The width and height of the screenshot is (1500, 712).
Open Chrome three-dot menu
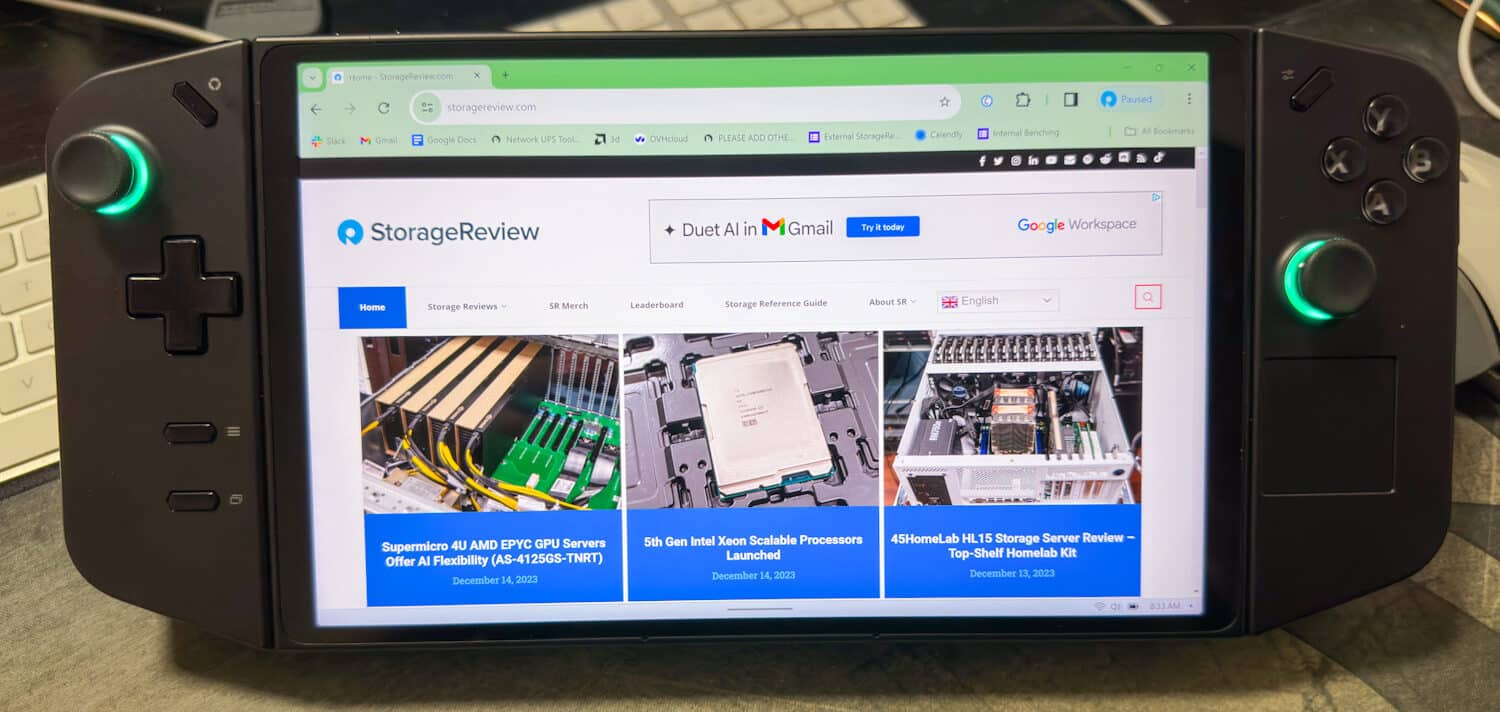(x=1189, y=99)
